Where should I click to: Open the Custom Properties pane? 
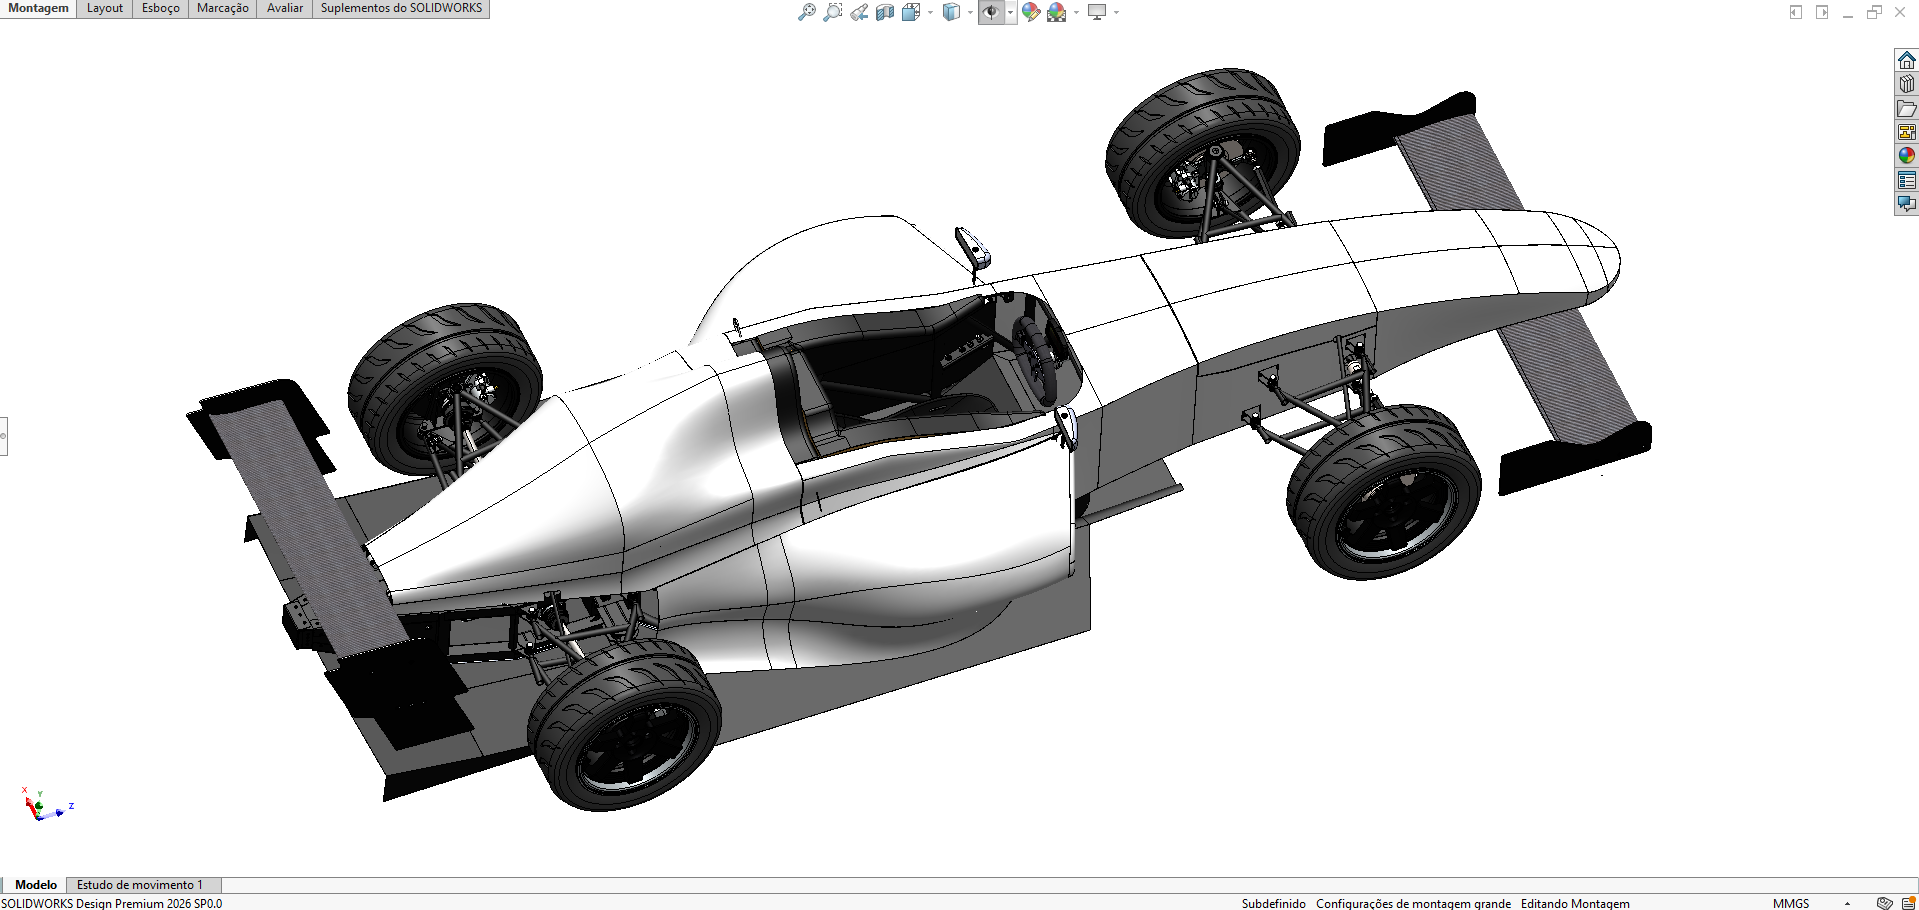coord(1907,180)
